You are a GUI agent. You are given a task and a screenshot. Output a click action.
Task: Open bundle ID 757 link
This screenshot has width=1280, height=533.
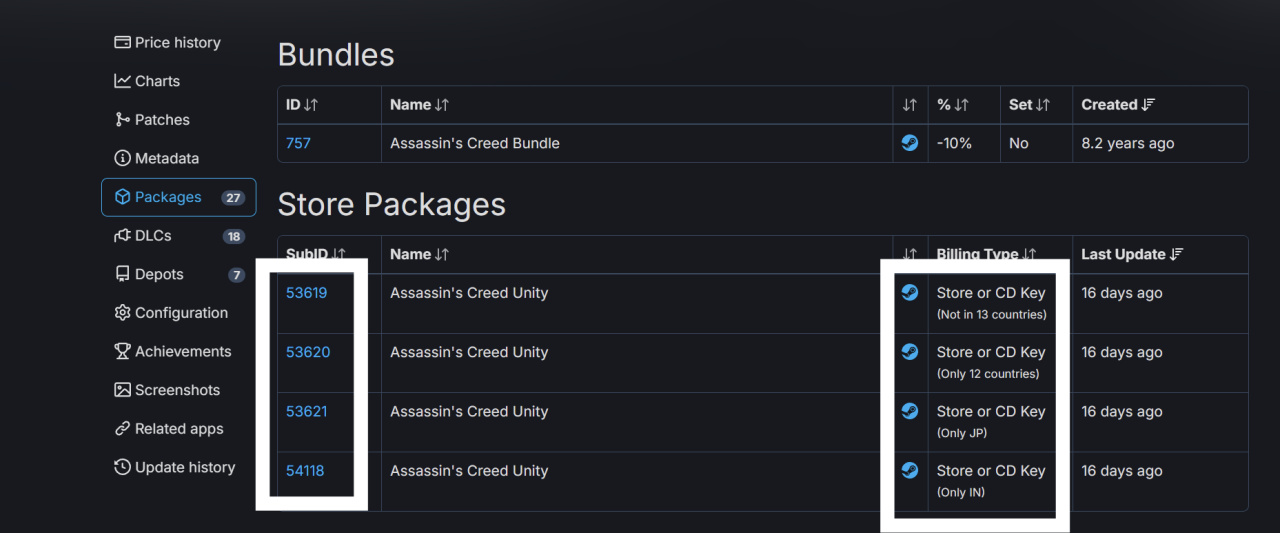298,143
